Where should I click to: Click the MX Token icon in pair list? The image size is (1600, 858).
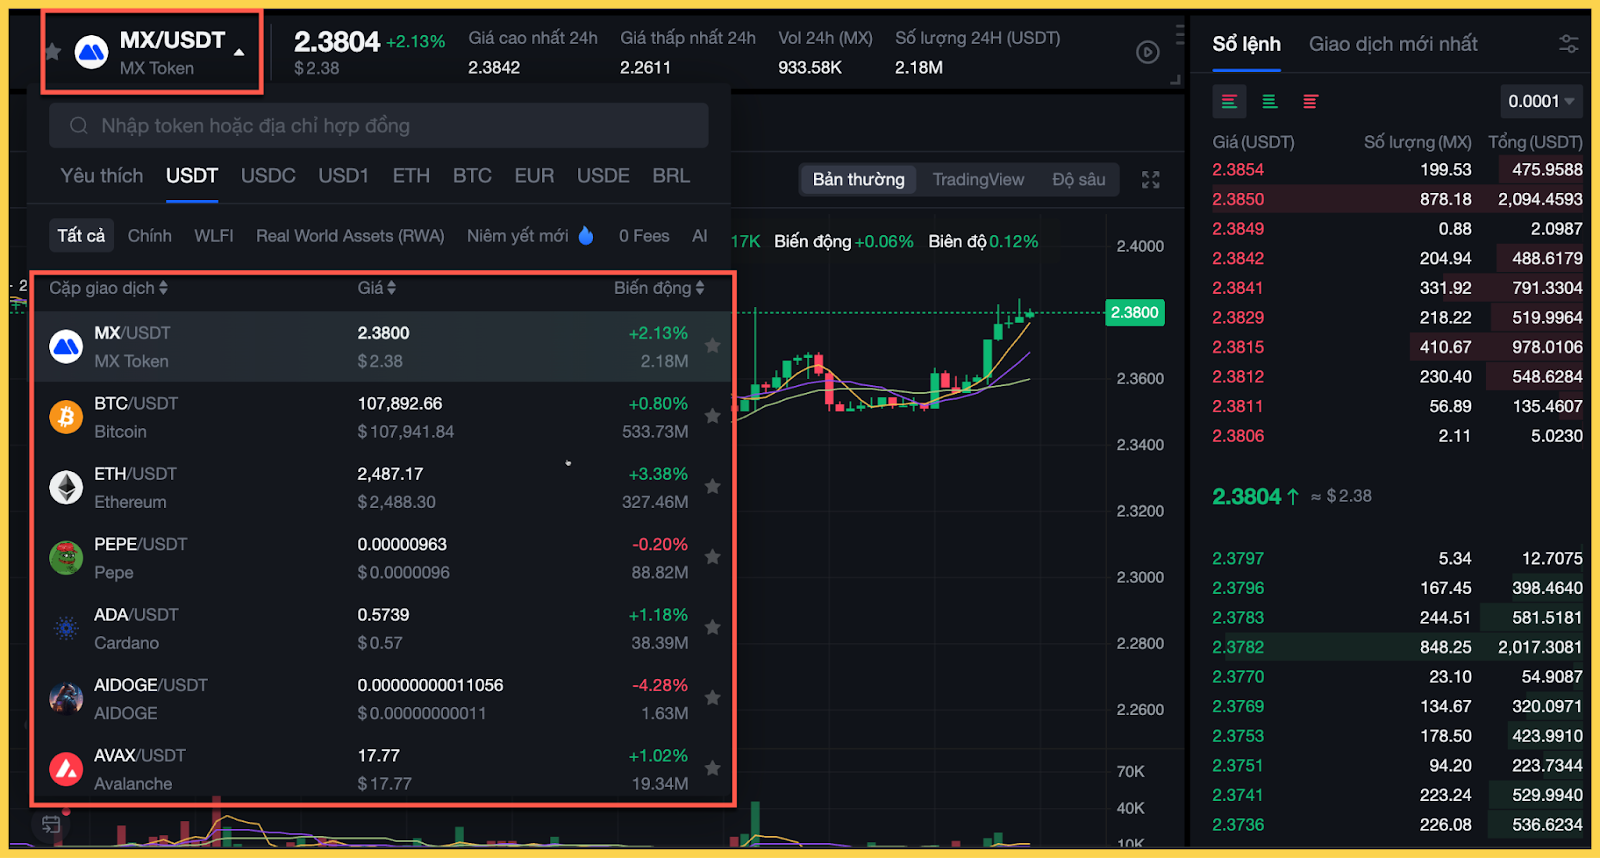[66, 347]
